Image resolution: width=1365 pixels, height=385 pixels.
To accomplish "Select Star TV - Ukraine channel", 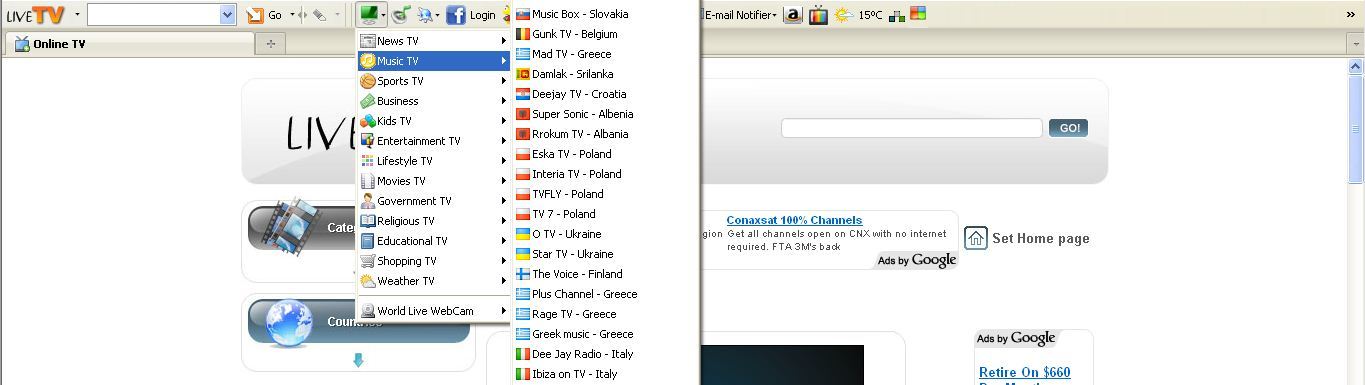I will [605, 254].
